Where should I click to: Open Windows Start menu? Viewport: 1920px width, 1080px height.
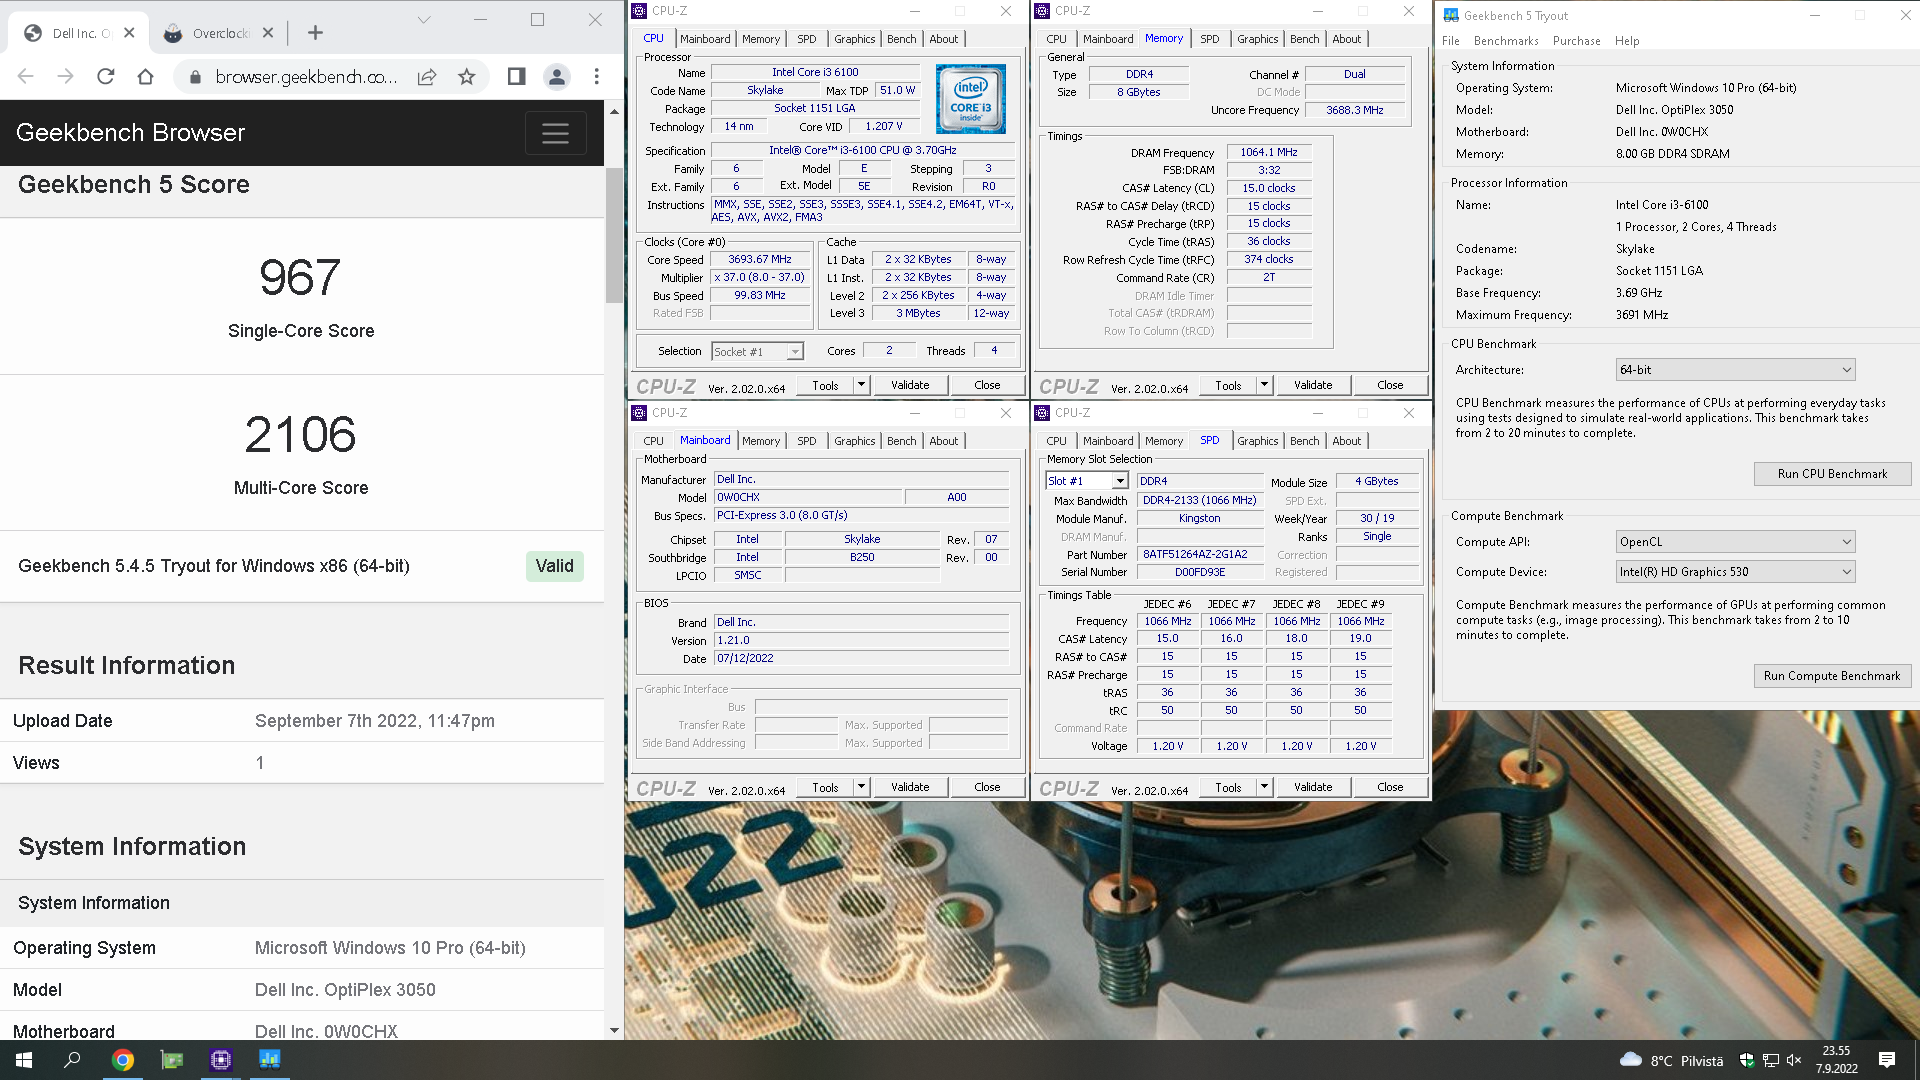24,1060
